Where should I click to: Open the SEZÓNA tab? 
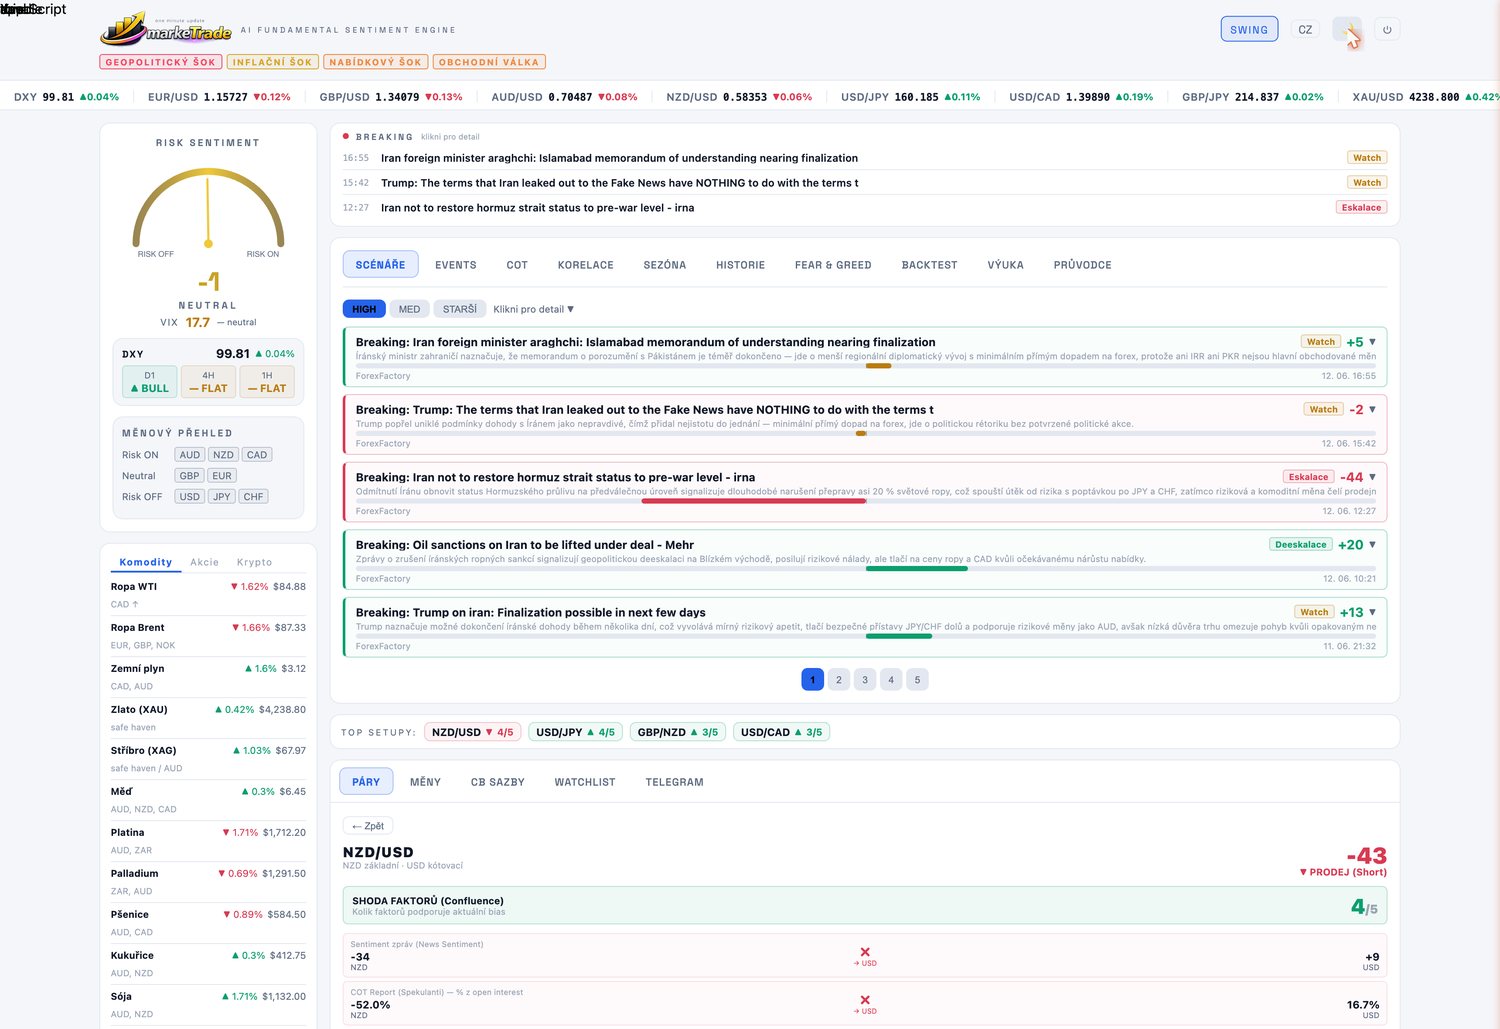pos(665,265)
